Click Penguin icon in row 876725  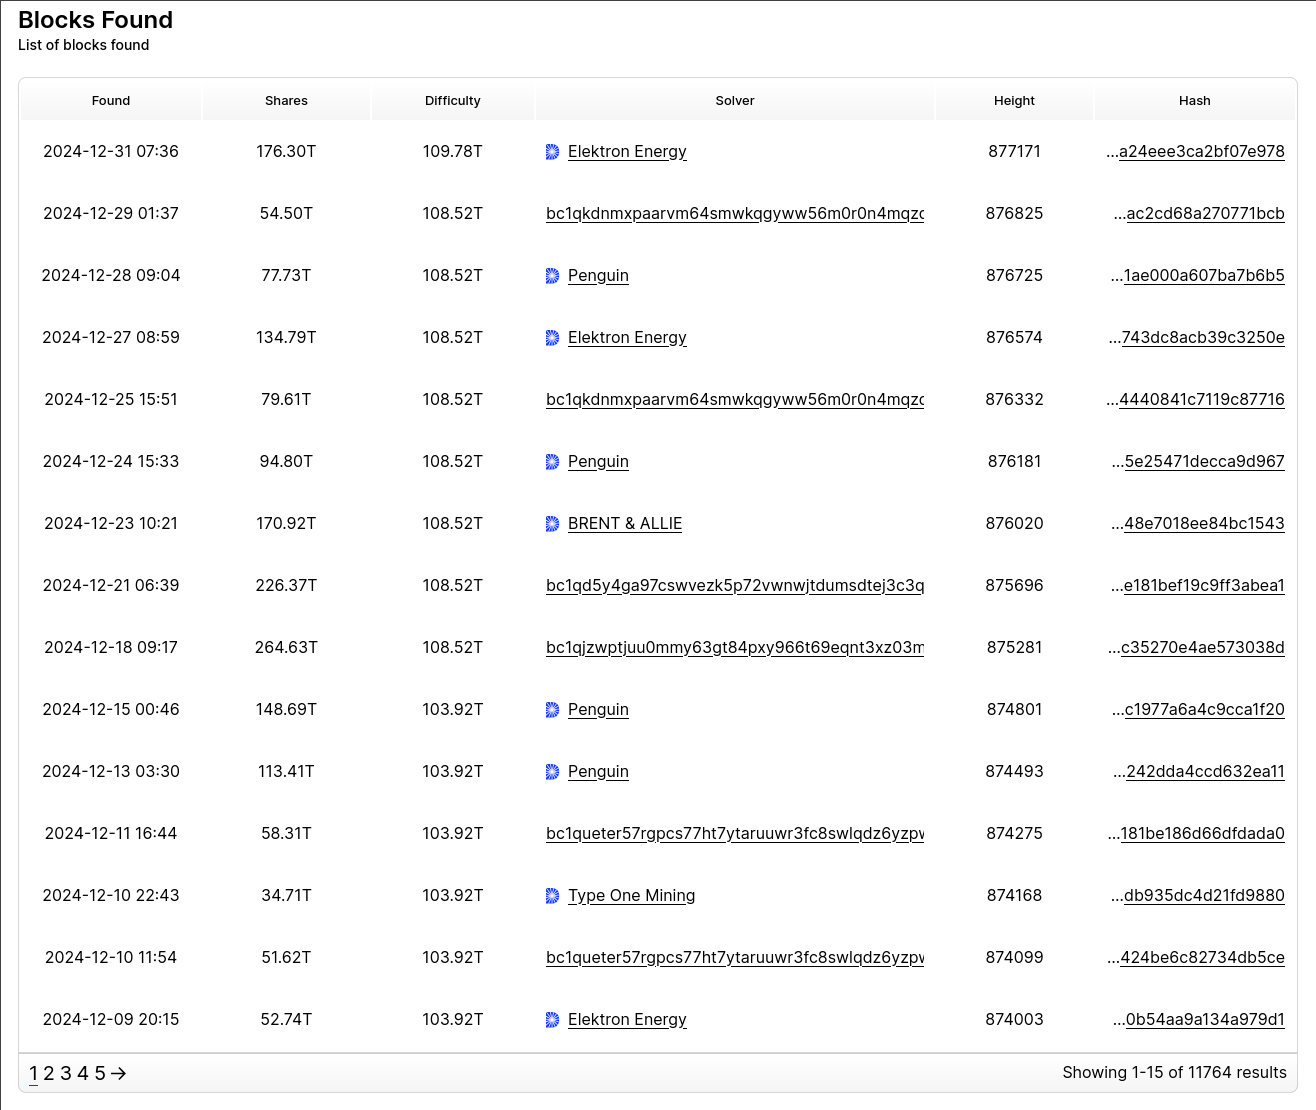click(552, 276)
